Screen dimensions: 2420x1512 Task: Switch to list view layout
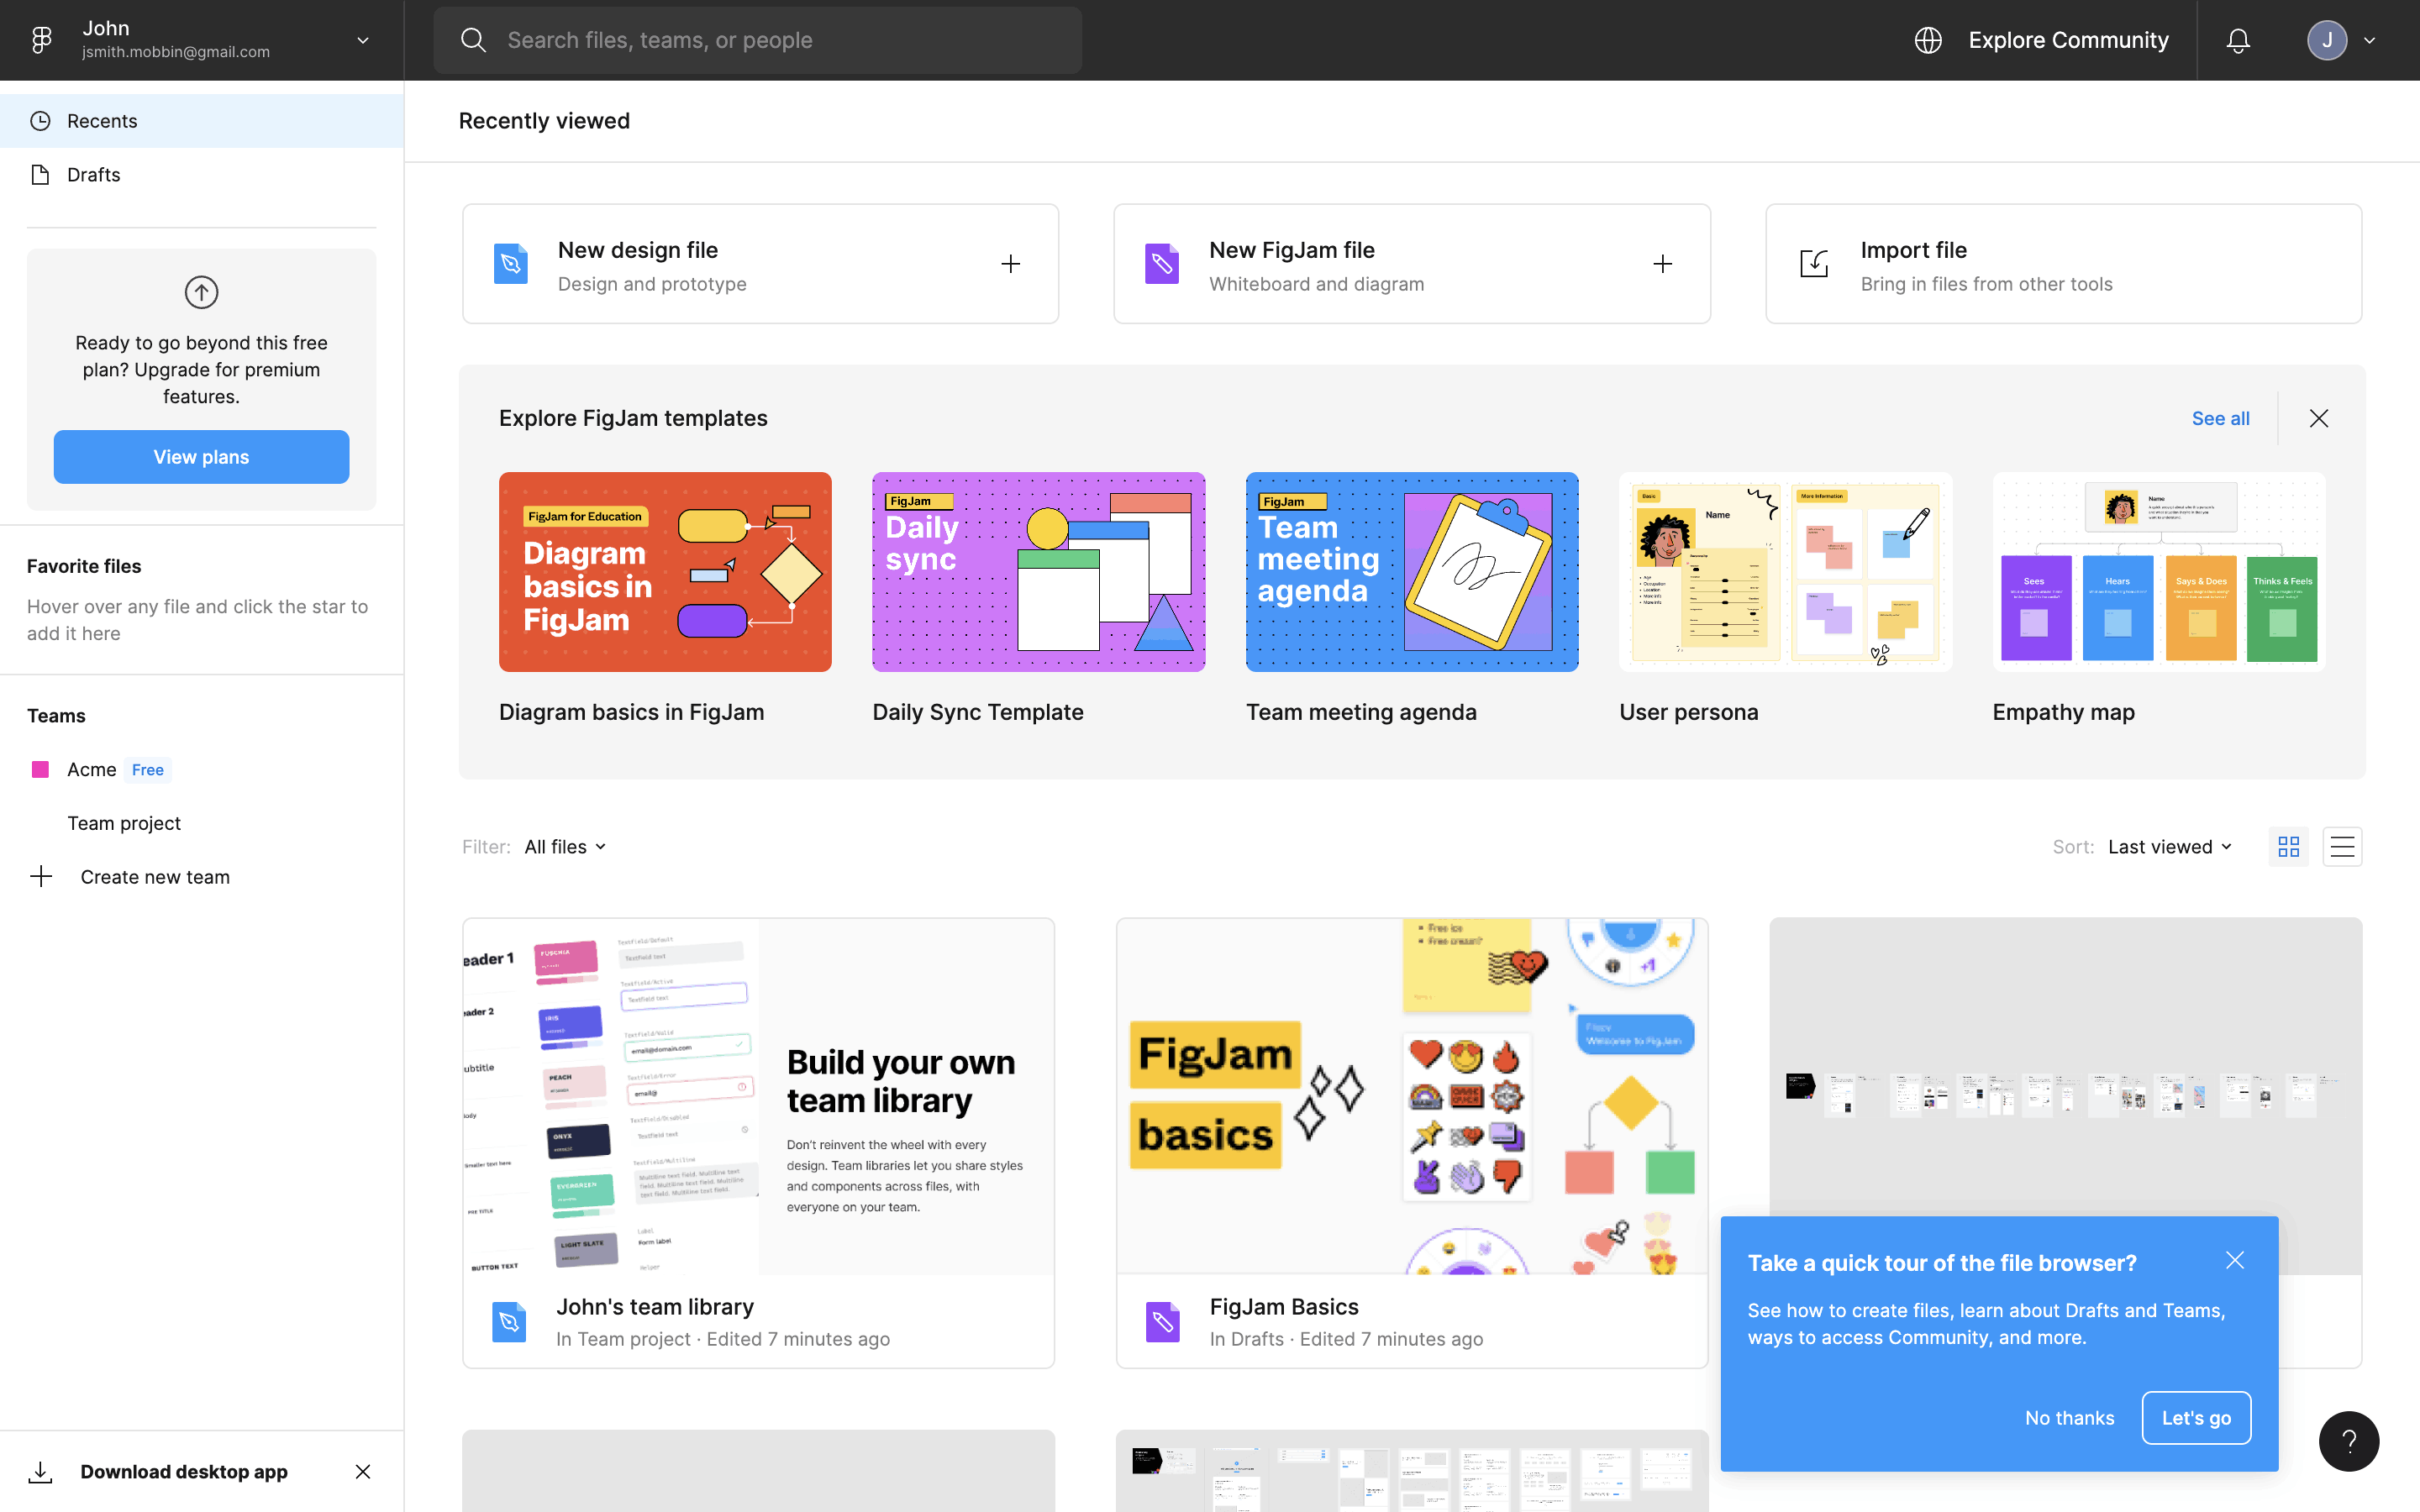pos(2342,847)
